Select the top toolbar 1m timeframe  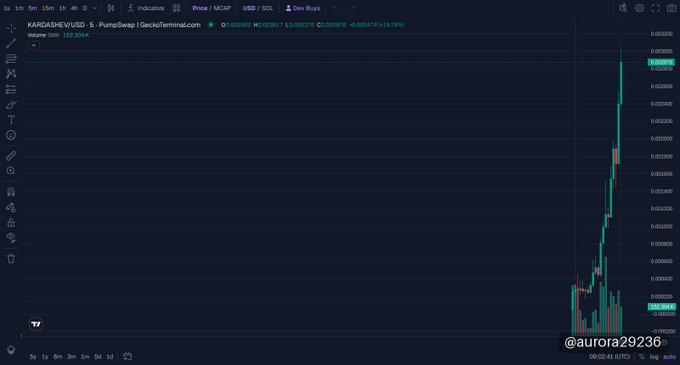(19, 8)
